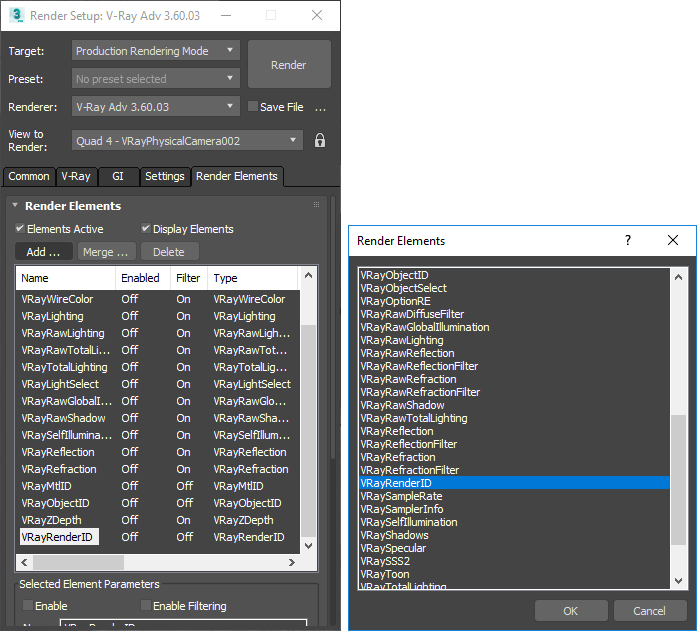Select VRayObjectSelect in dialog list
Viewport: 697px width, 631px height.
coord(514,288)
